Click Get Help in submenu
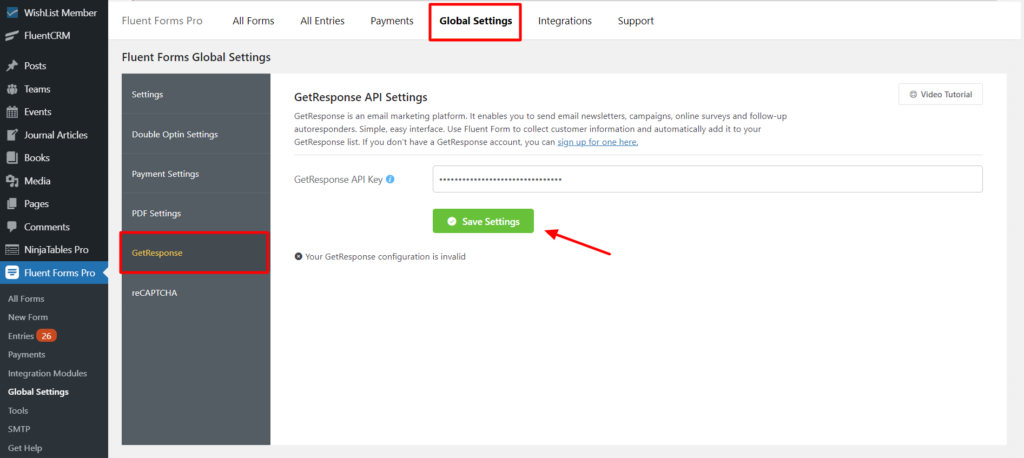 pos(25,448)
